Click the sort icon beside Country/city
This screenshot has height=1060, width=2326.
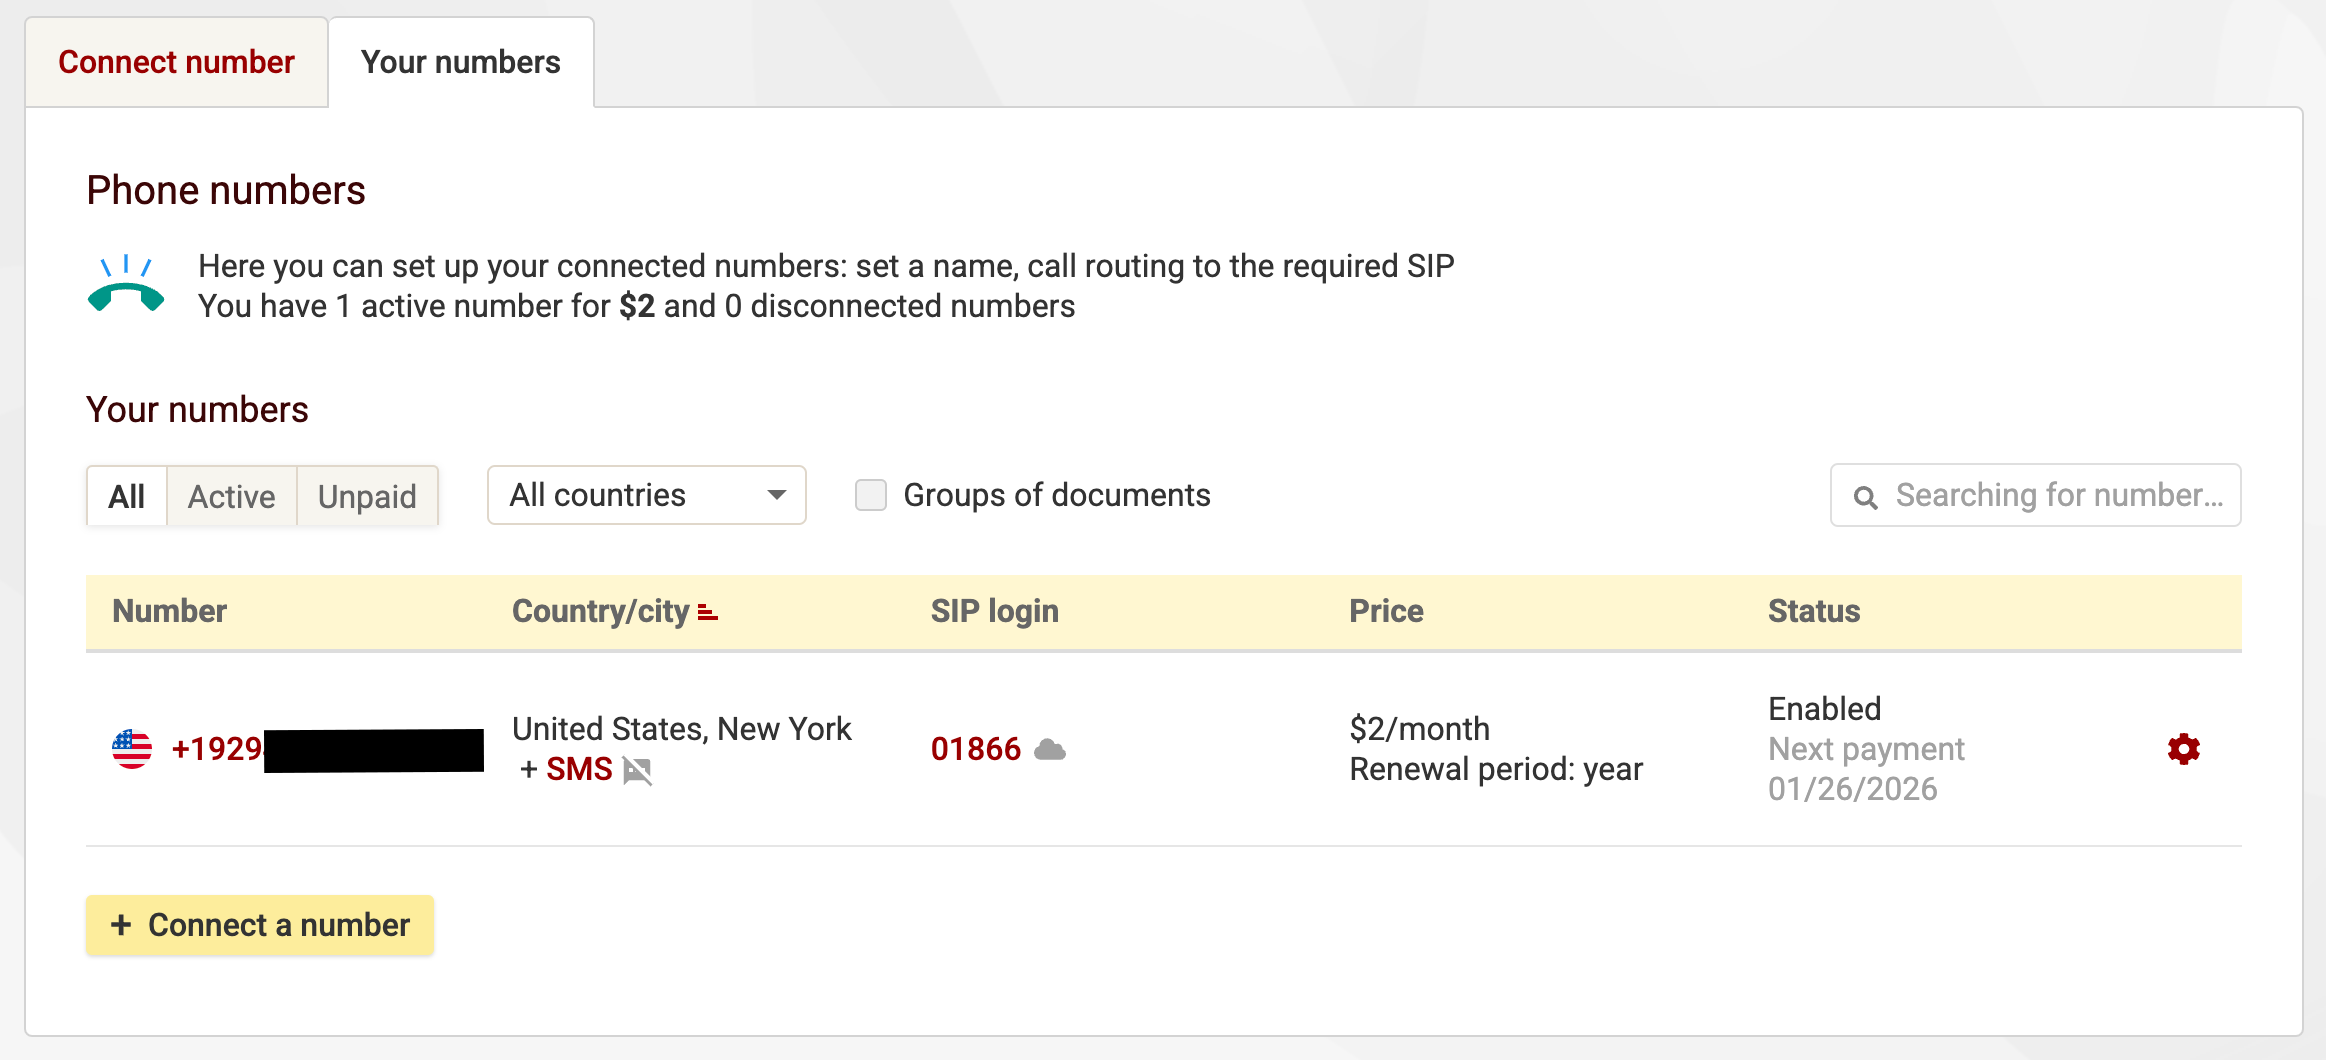tap(708, 612)
